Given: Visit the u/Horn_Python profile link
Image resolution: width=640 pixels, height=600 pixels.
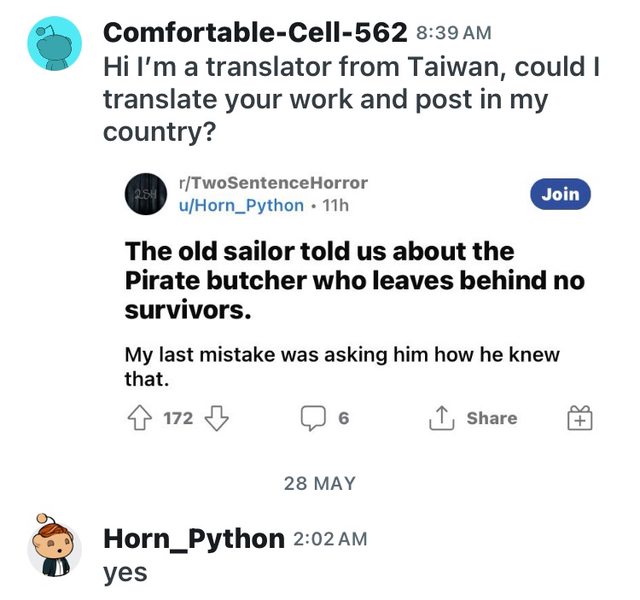Looking at the screenshot, I should (x=239, y=205).
